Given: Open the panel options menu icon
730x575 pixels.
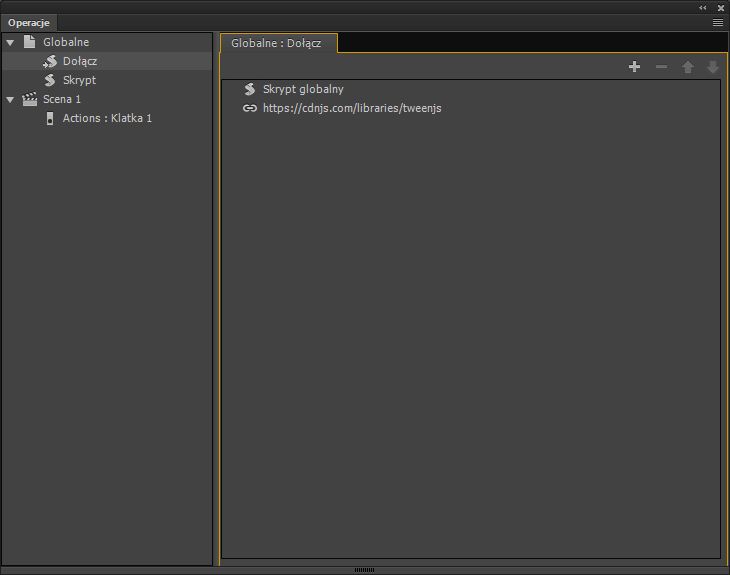Looking at the screenshot, I should point(718,22).
